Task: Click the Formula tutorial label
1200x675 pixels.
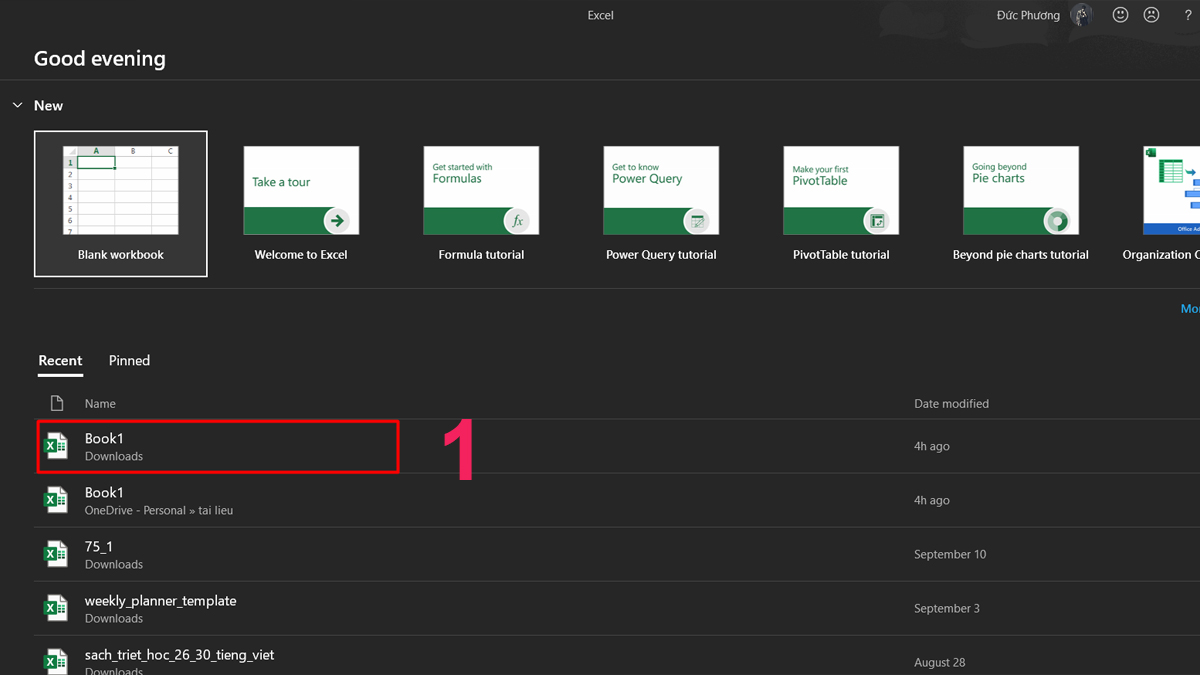Action: pos(481,255)
